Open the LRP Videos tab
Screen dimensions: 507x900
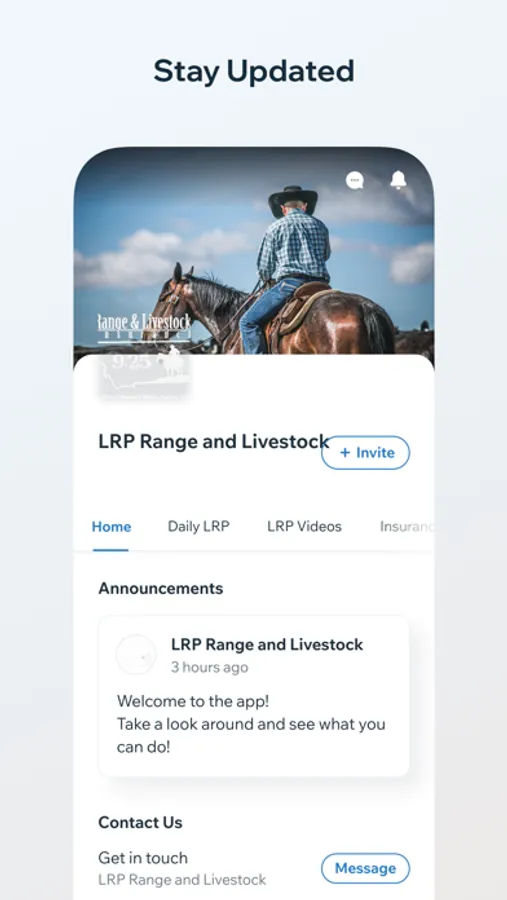pos(304,527)
